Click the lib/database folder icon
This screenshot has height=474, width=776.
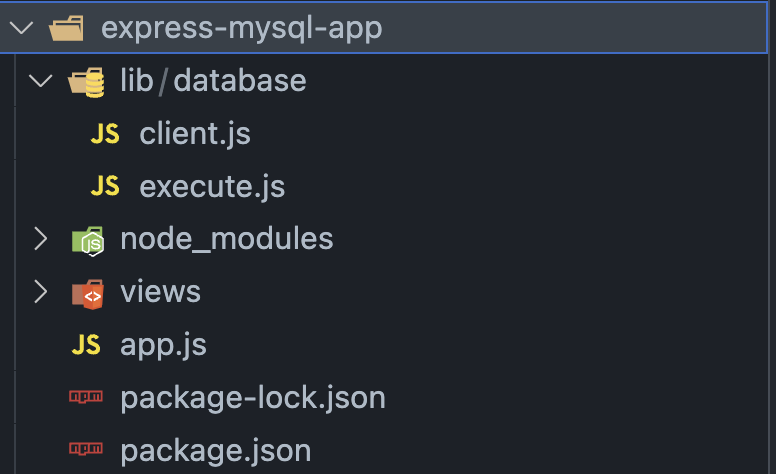point(87,82)
